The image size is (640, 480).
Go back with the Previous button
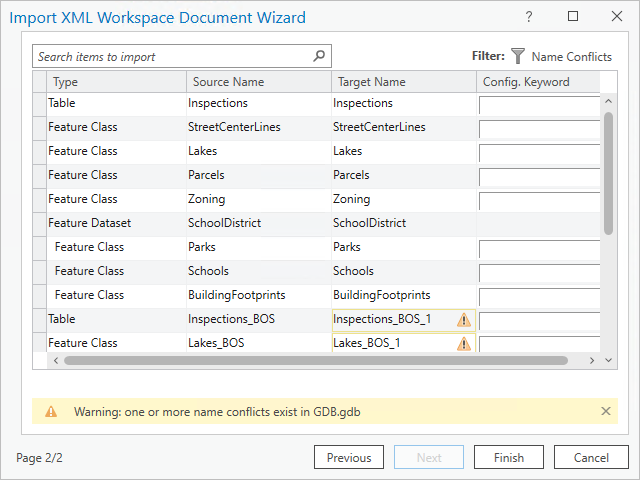point(349,458)
